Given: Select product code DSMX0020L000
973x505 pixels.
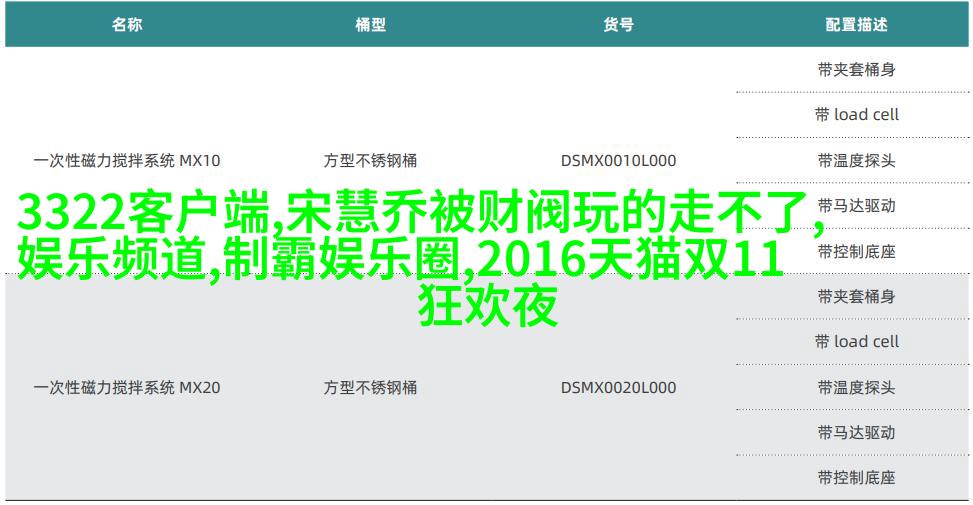Looking at the screenshot, I should point(618,388).
